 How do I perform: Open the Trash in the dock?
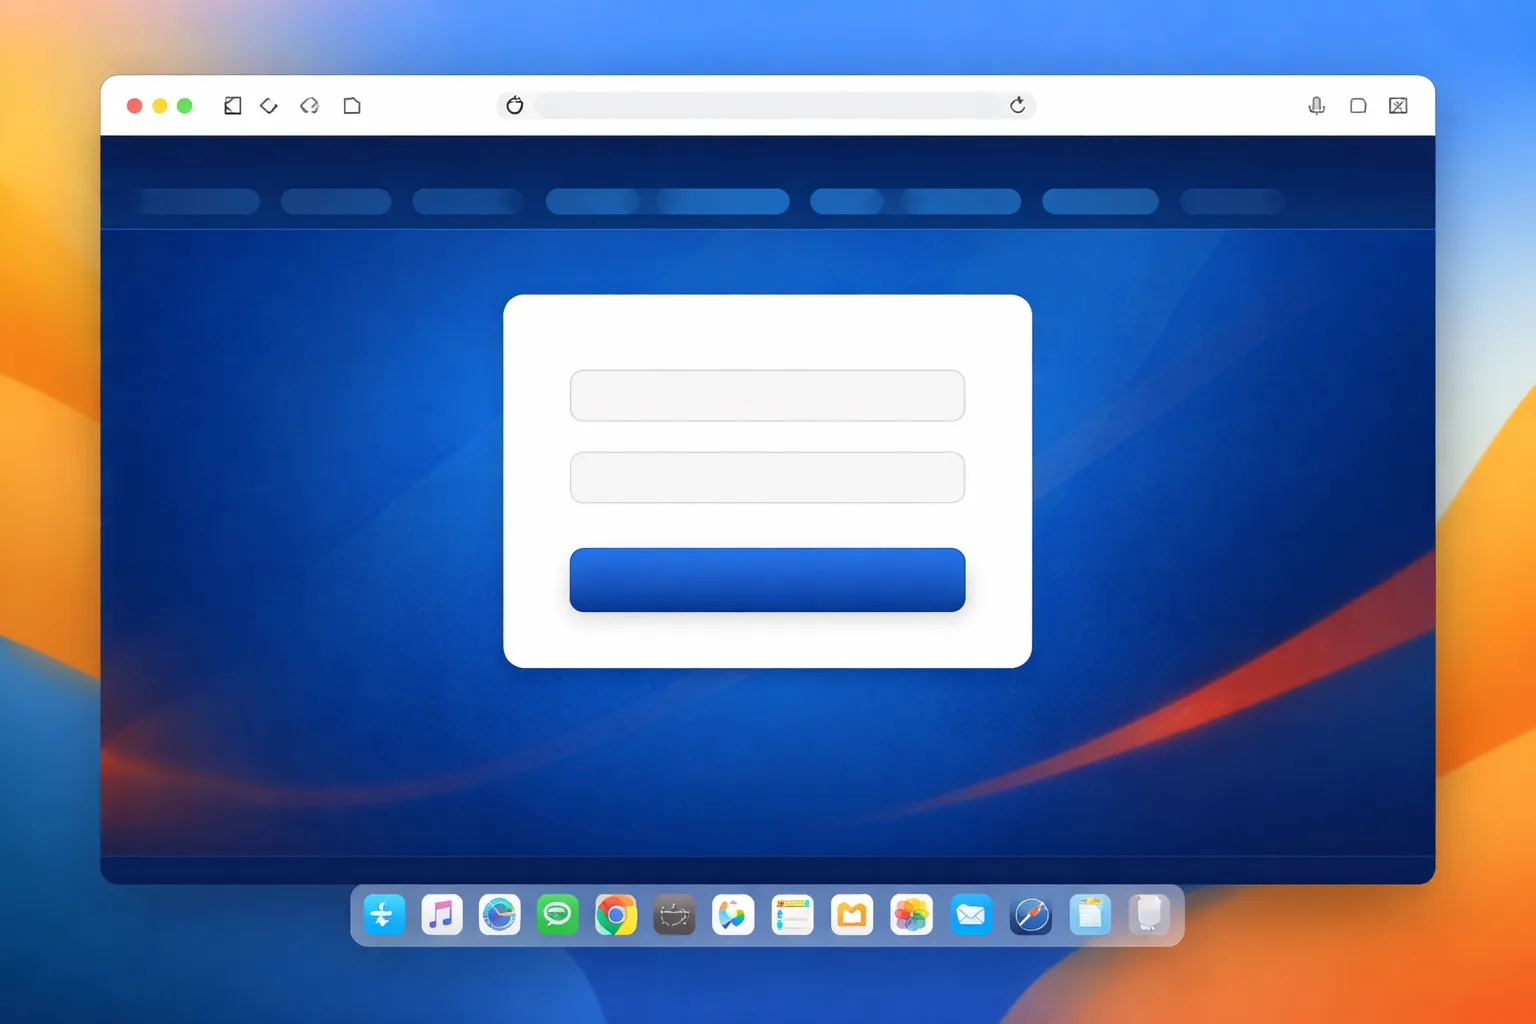pos(1149,915)
